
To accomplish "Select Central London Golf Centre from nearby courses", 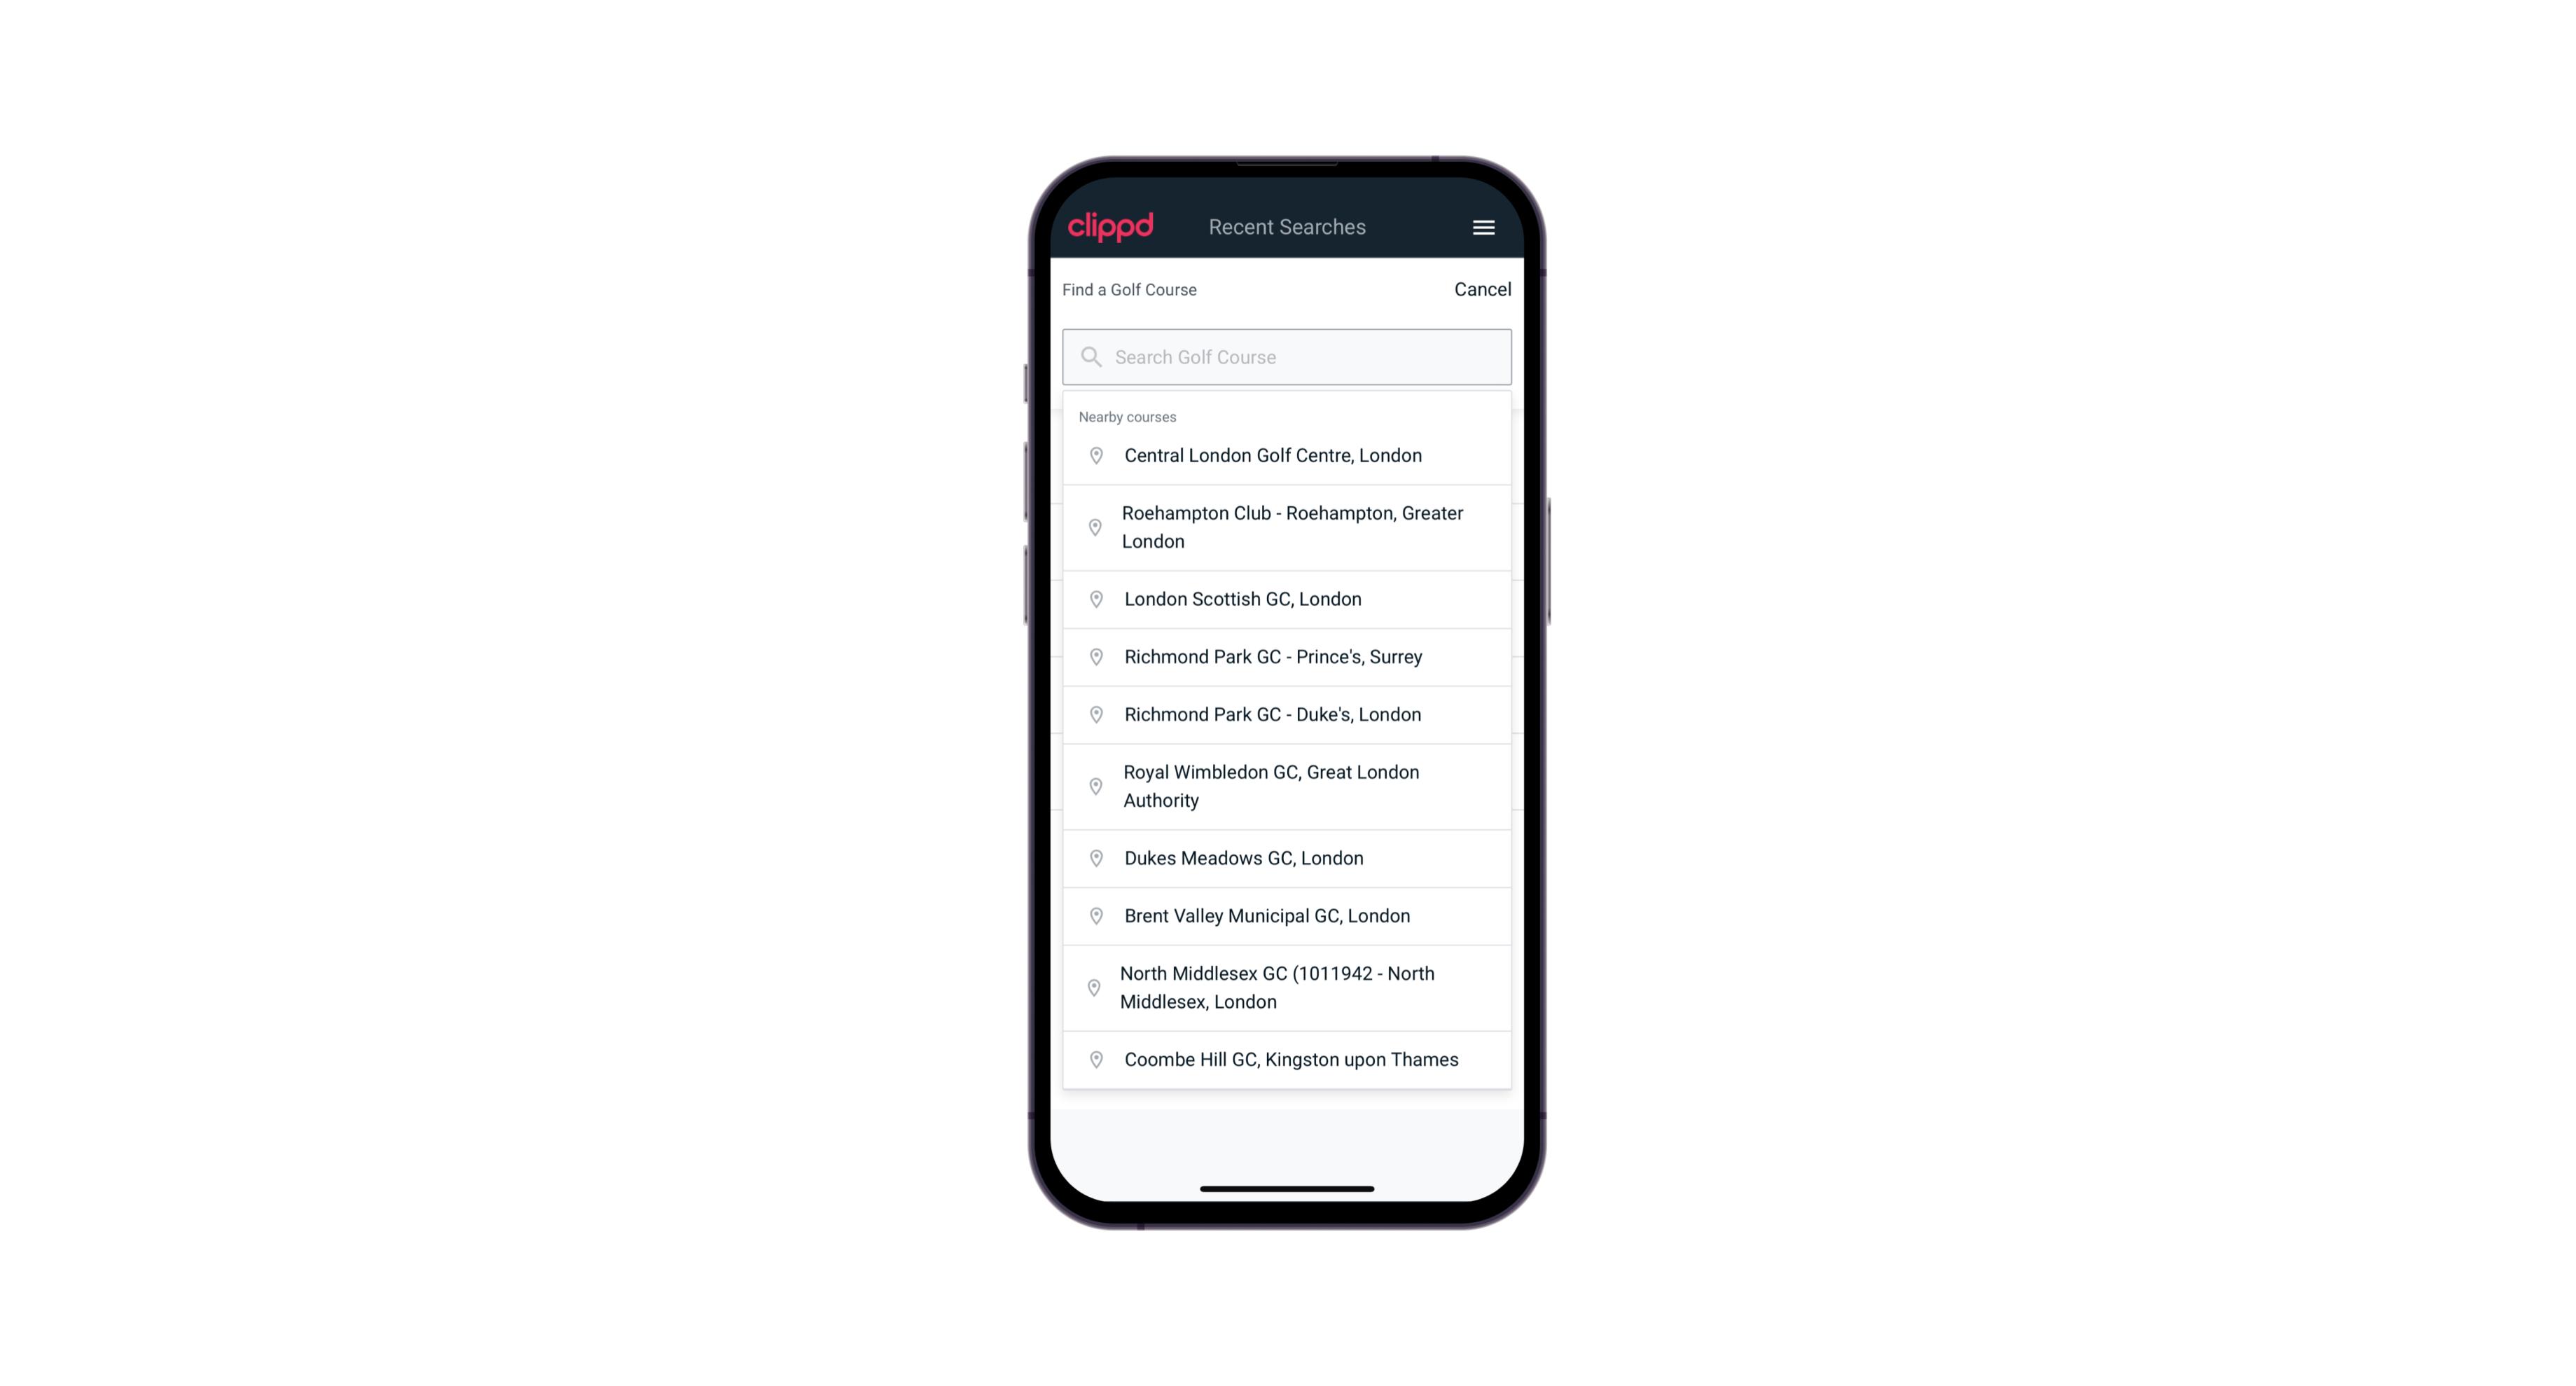I will click(1287, 454).
